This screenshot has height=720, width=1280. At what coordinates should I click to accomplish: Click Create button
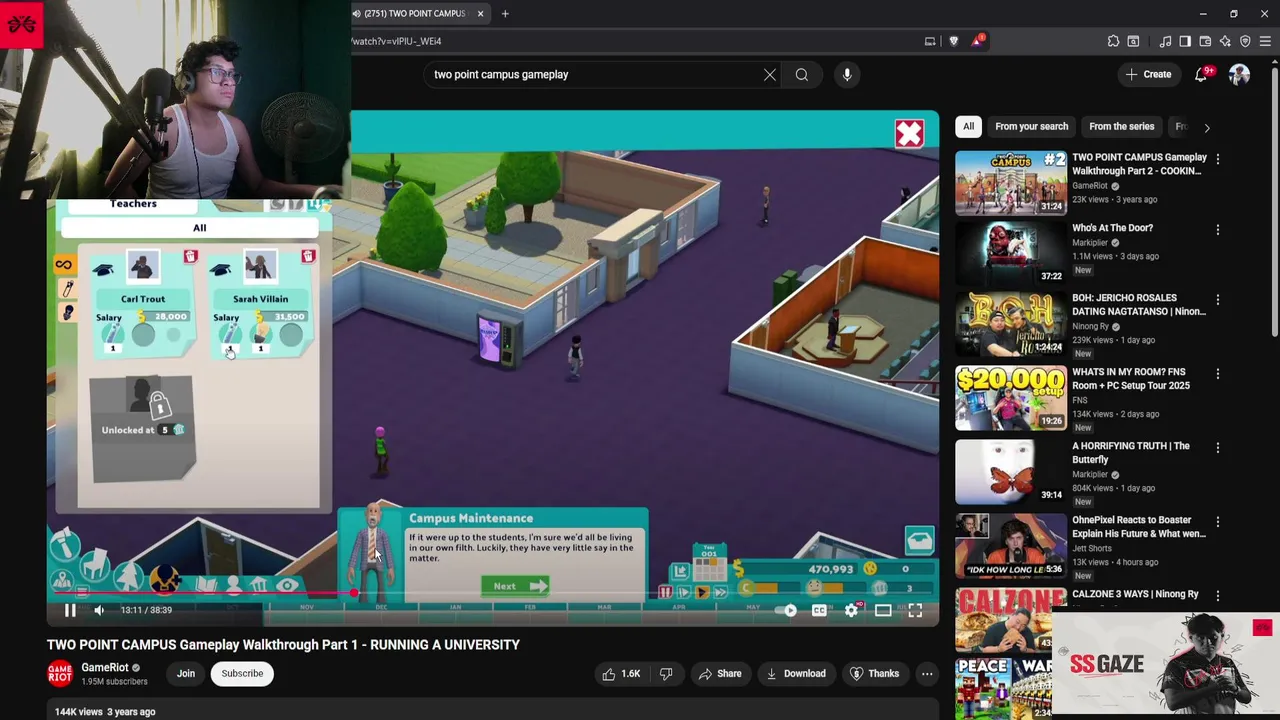1148,74
